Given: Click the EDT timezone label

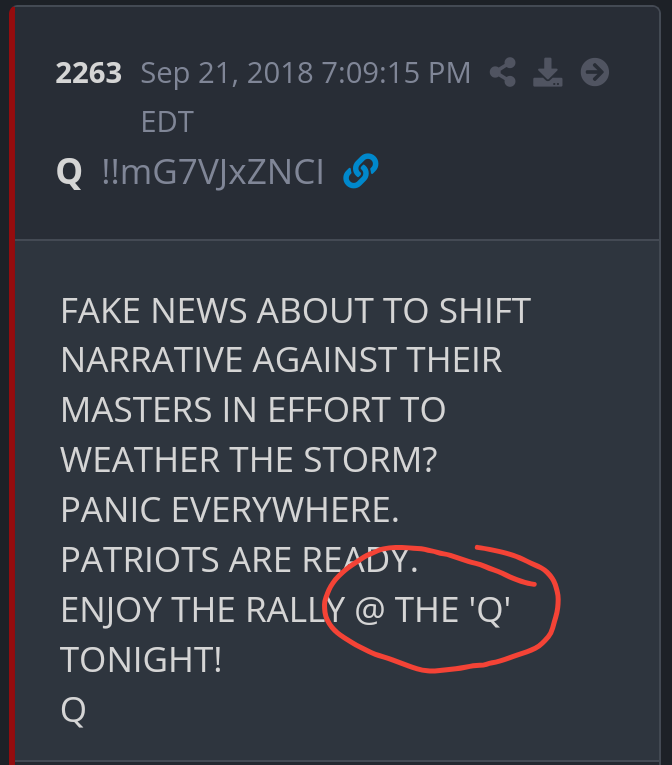Looking at the screenshot, I should coord(167,121).
